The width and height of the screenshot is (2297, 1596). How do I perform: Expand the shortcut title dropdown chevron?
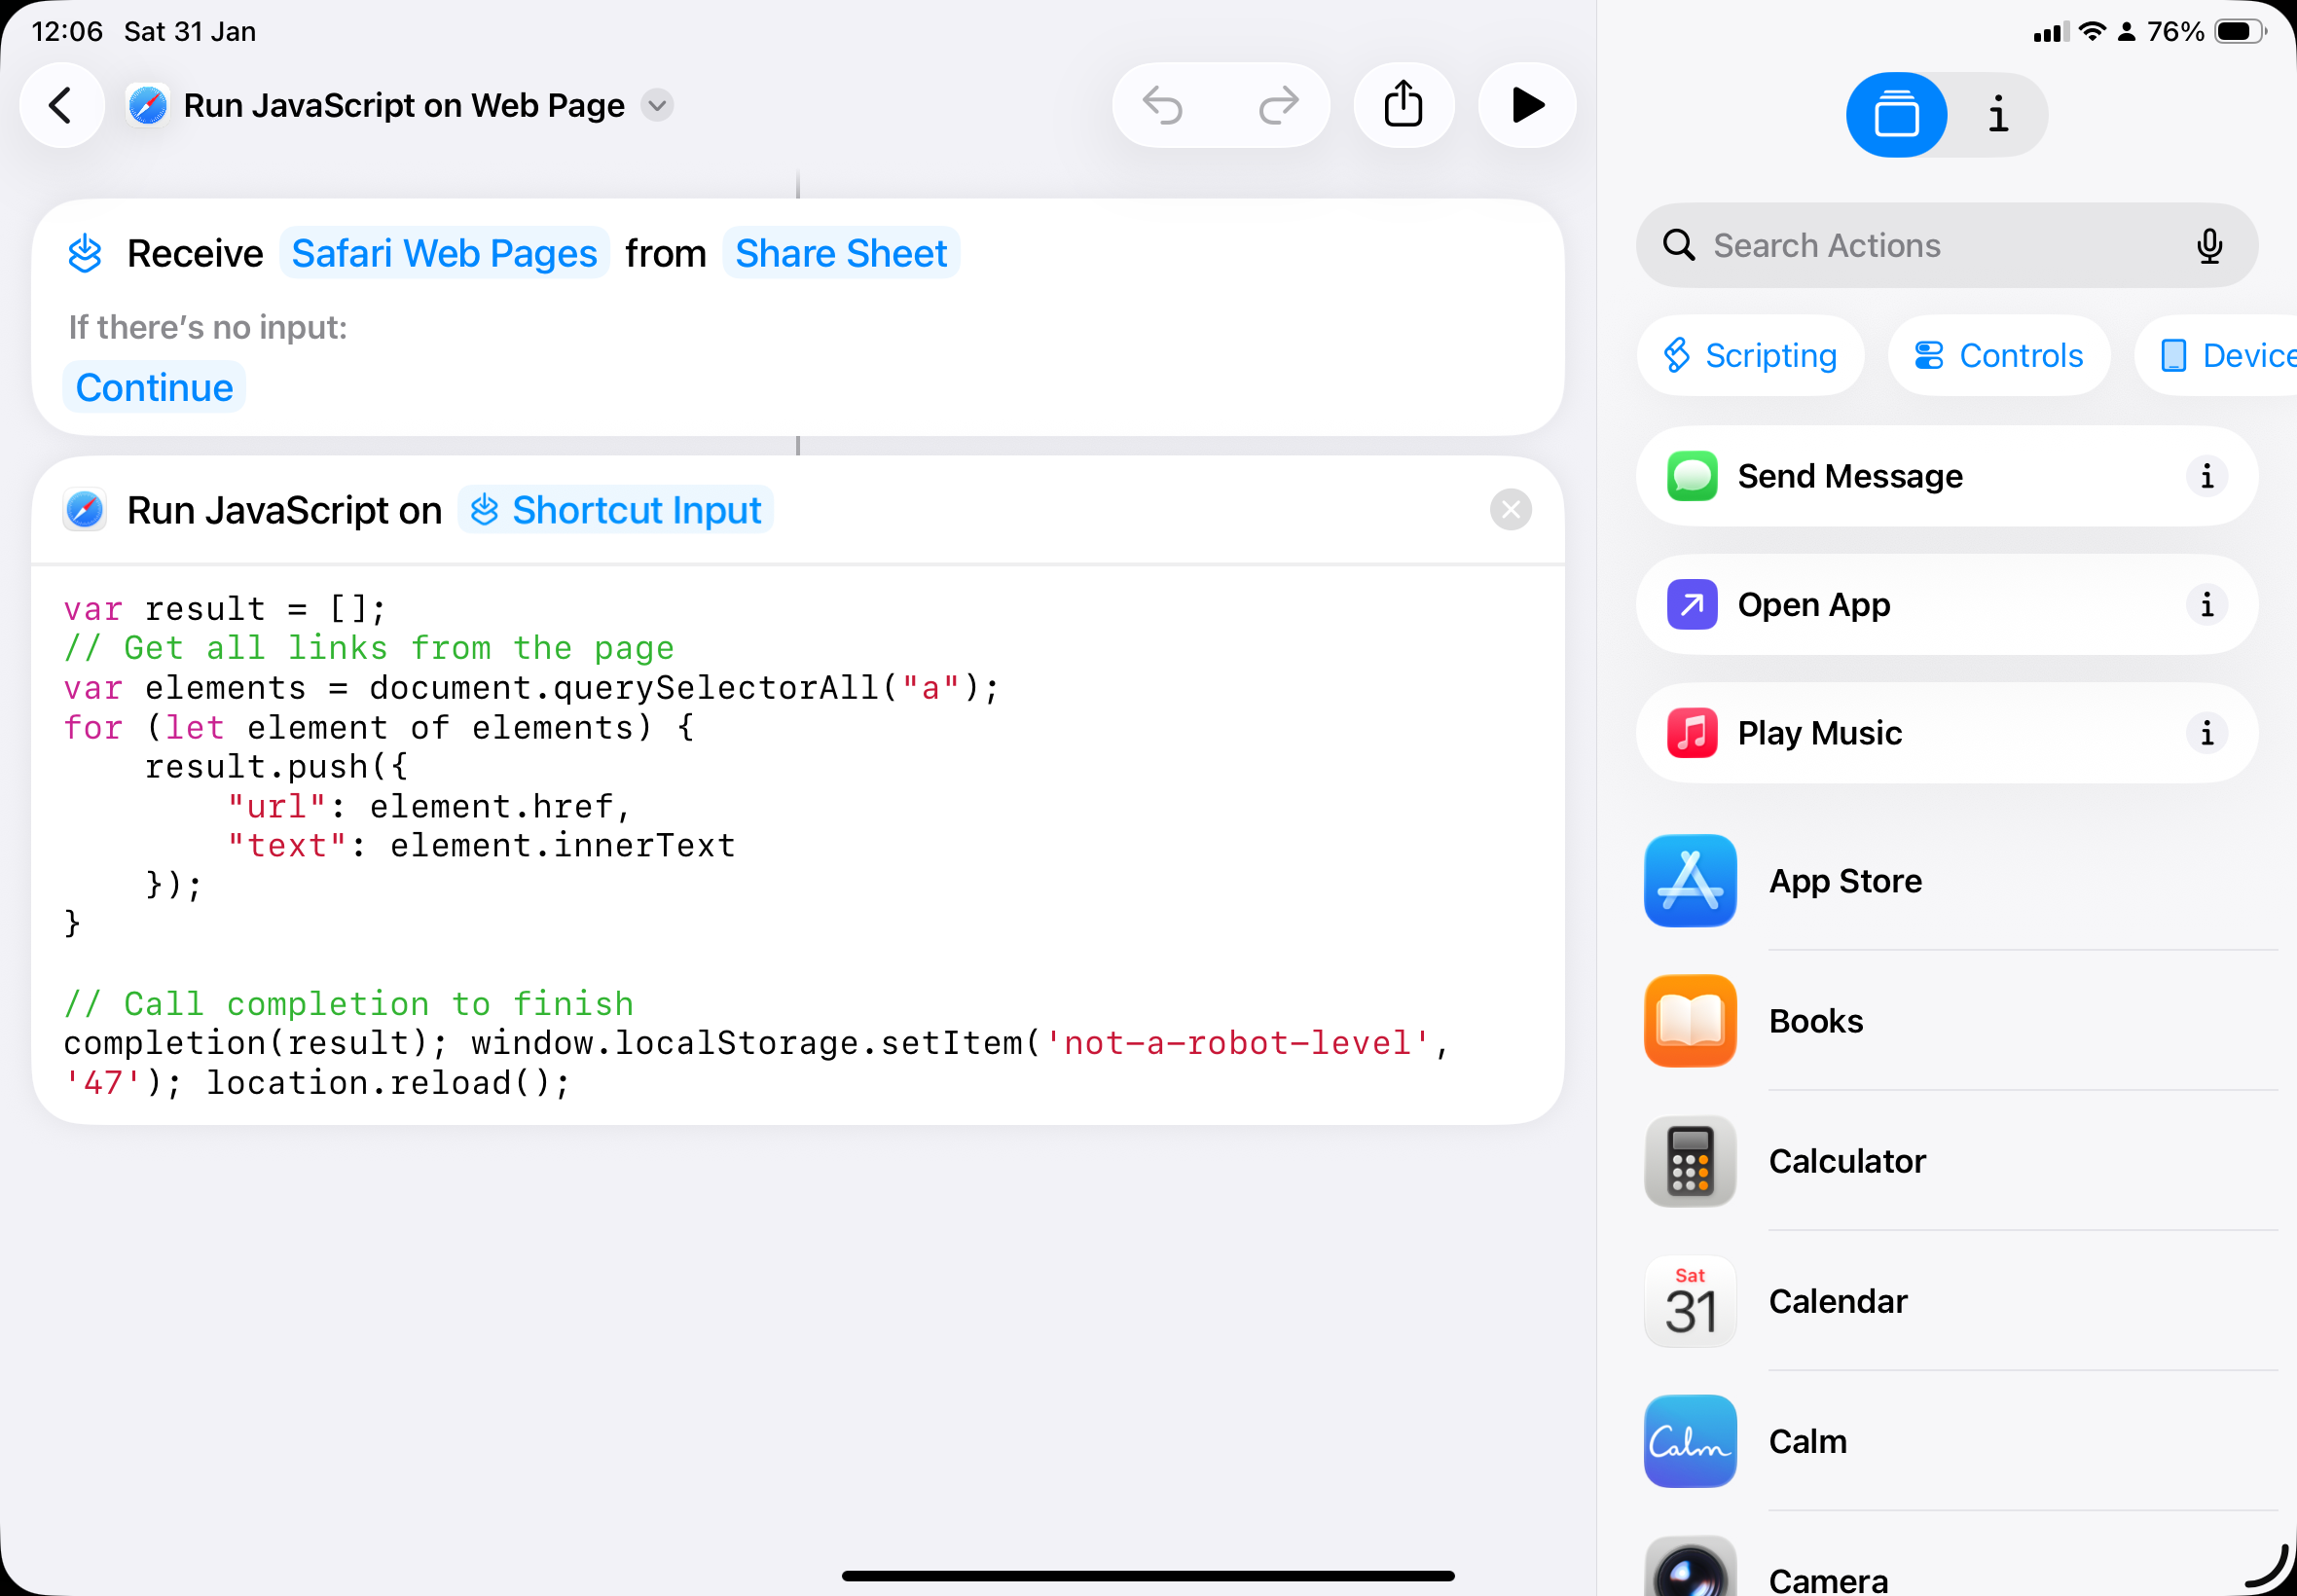(657, 105)
